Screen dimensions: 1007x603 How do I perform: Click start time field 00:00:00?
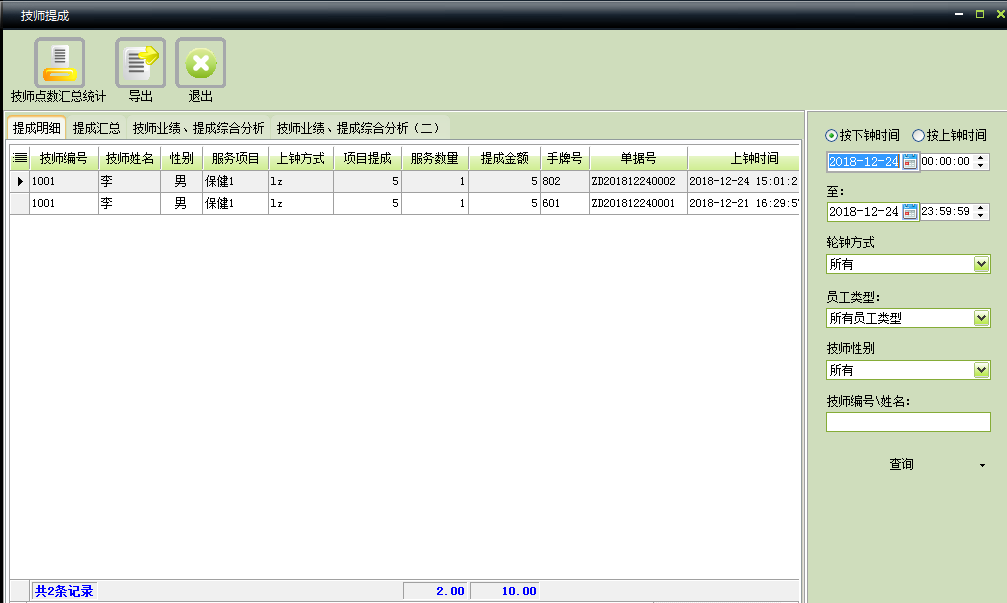click(945, 161)
